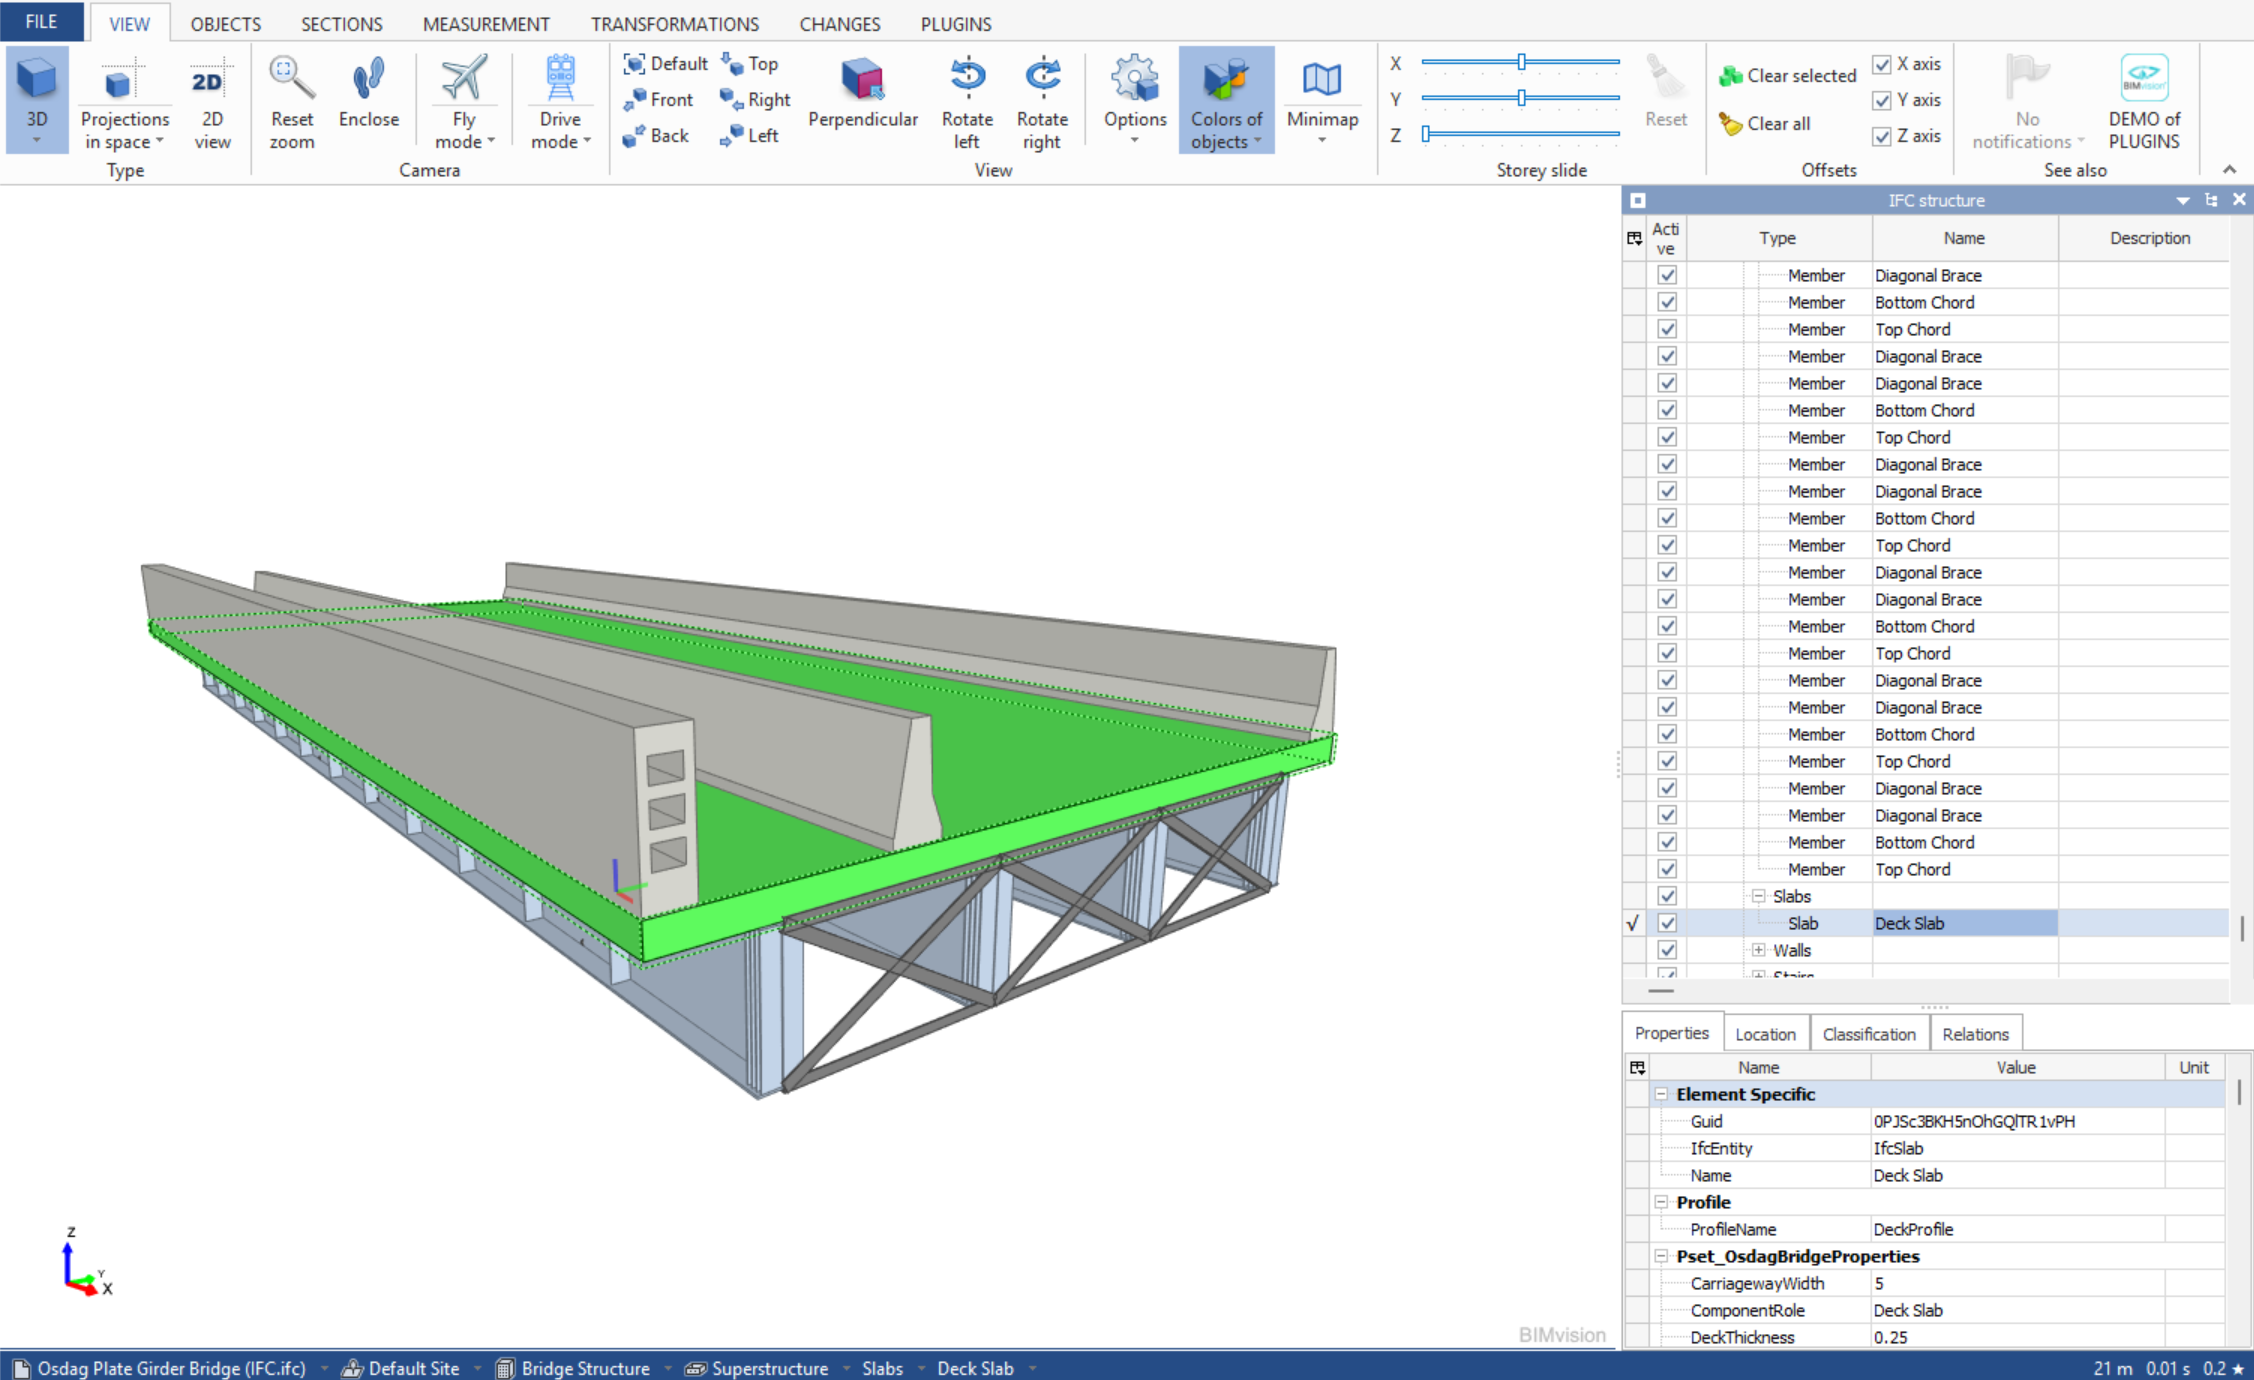
Task: Expand the Walls tree node
Action: 1758,950
